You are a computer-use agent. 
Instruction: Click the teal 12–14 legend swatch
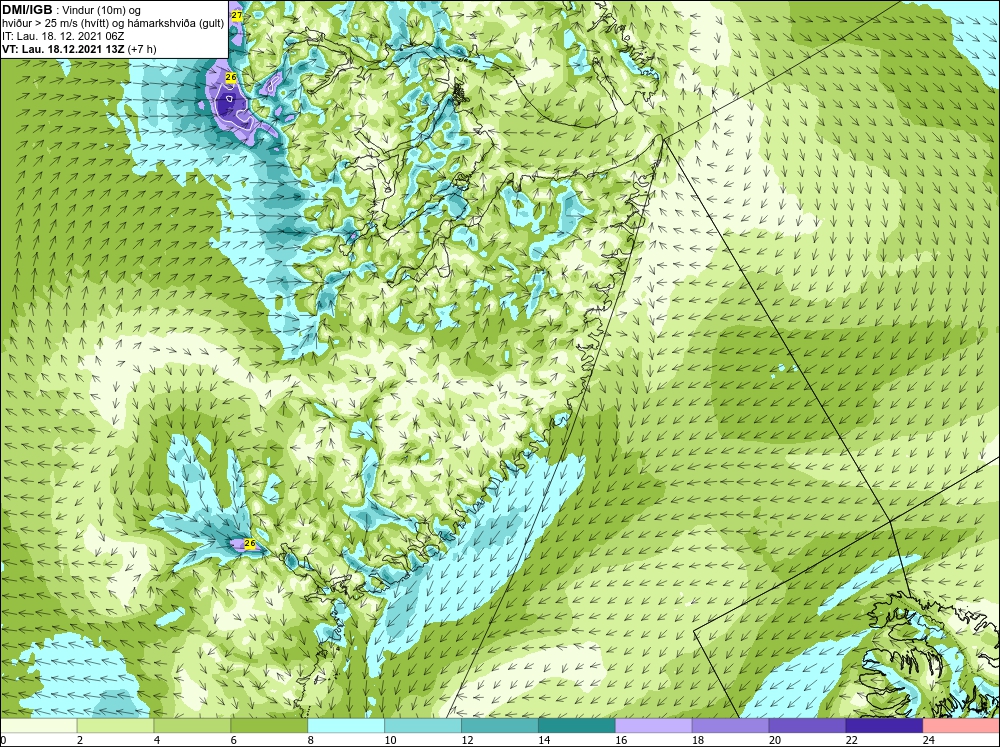(499, 726)
